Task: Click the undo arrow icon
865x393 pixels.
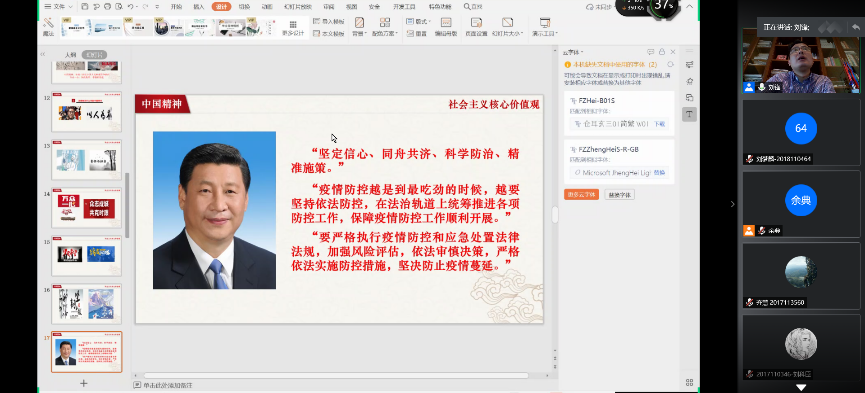Action: coord(131,7)
